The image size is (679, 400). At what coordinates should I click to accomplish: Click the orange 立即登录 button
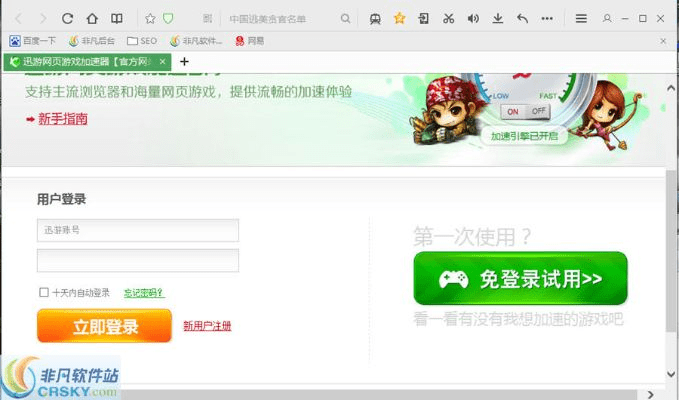click(x=104, y=326)
